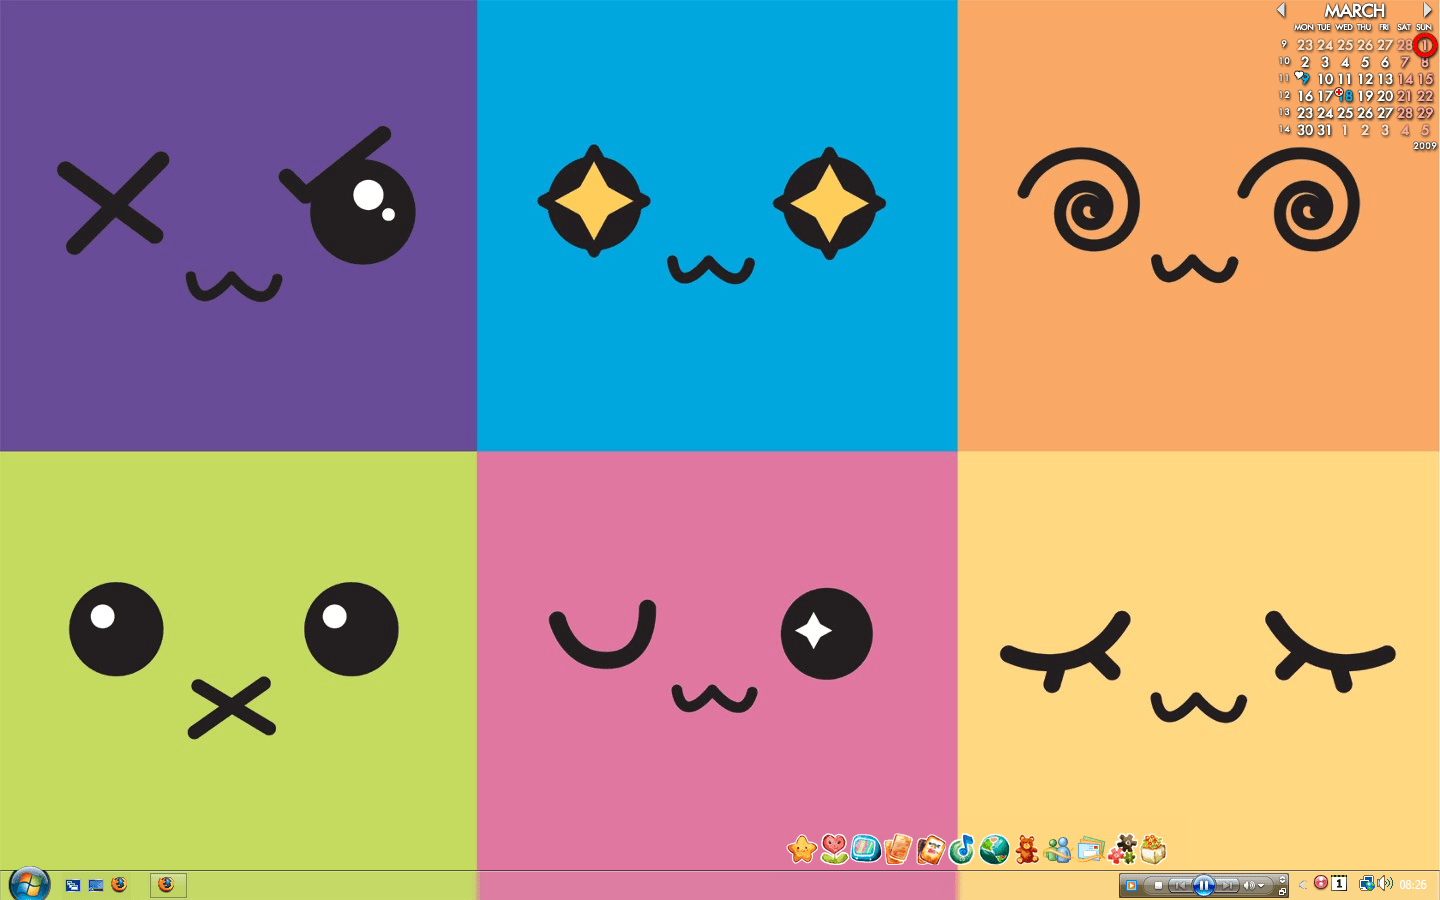Click the media toolbar expand arrows
Screen dimensions: 1440x900
pyautogui.click(x=1283, y=880)
